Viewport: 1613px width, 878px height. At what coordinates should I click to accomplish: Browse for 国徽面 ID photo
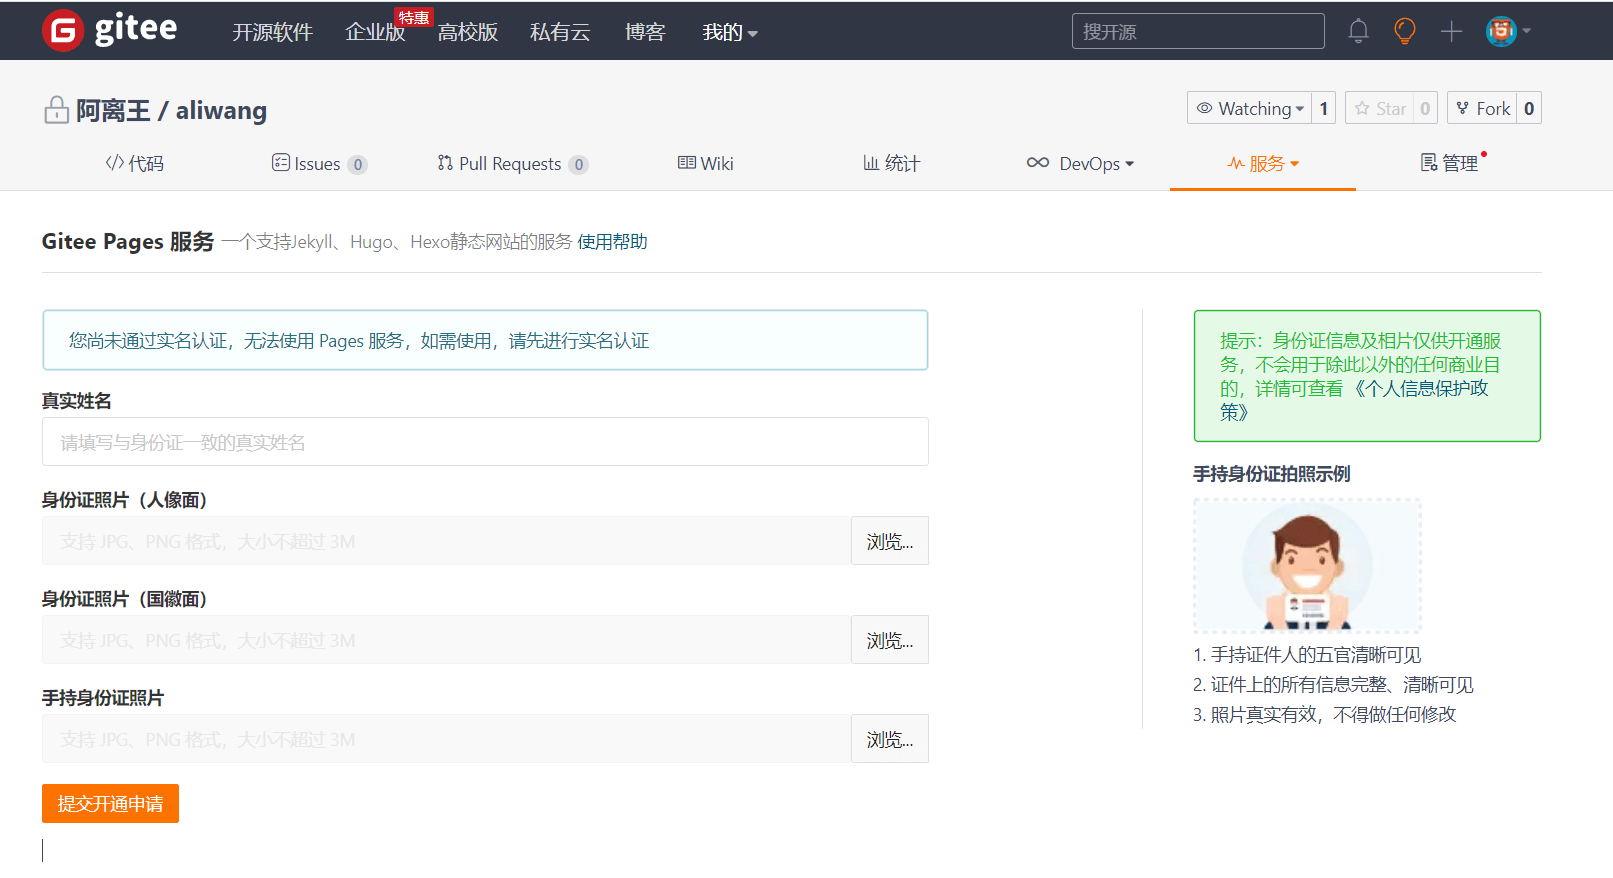click(890, 640)
